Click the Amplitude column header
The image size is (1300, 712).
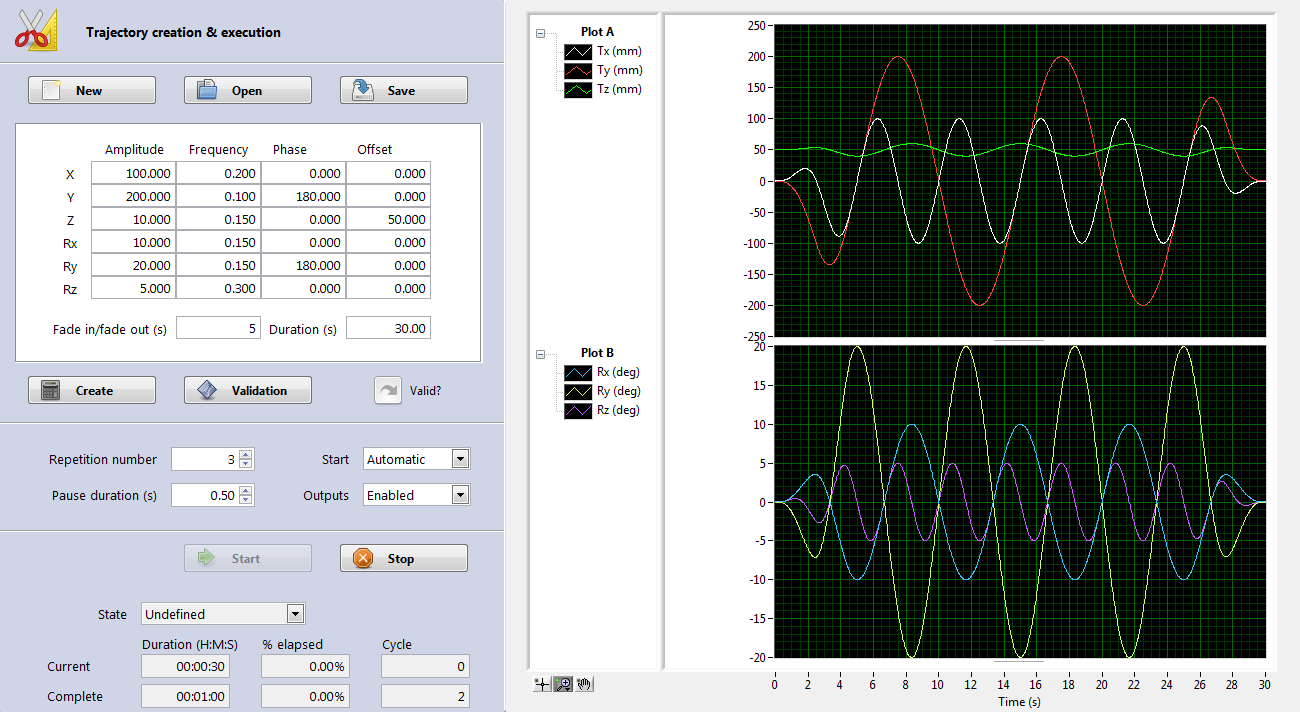click(x=134, y=149)
